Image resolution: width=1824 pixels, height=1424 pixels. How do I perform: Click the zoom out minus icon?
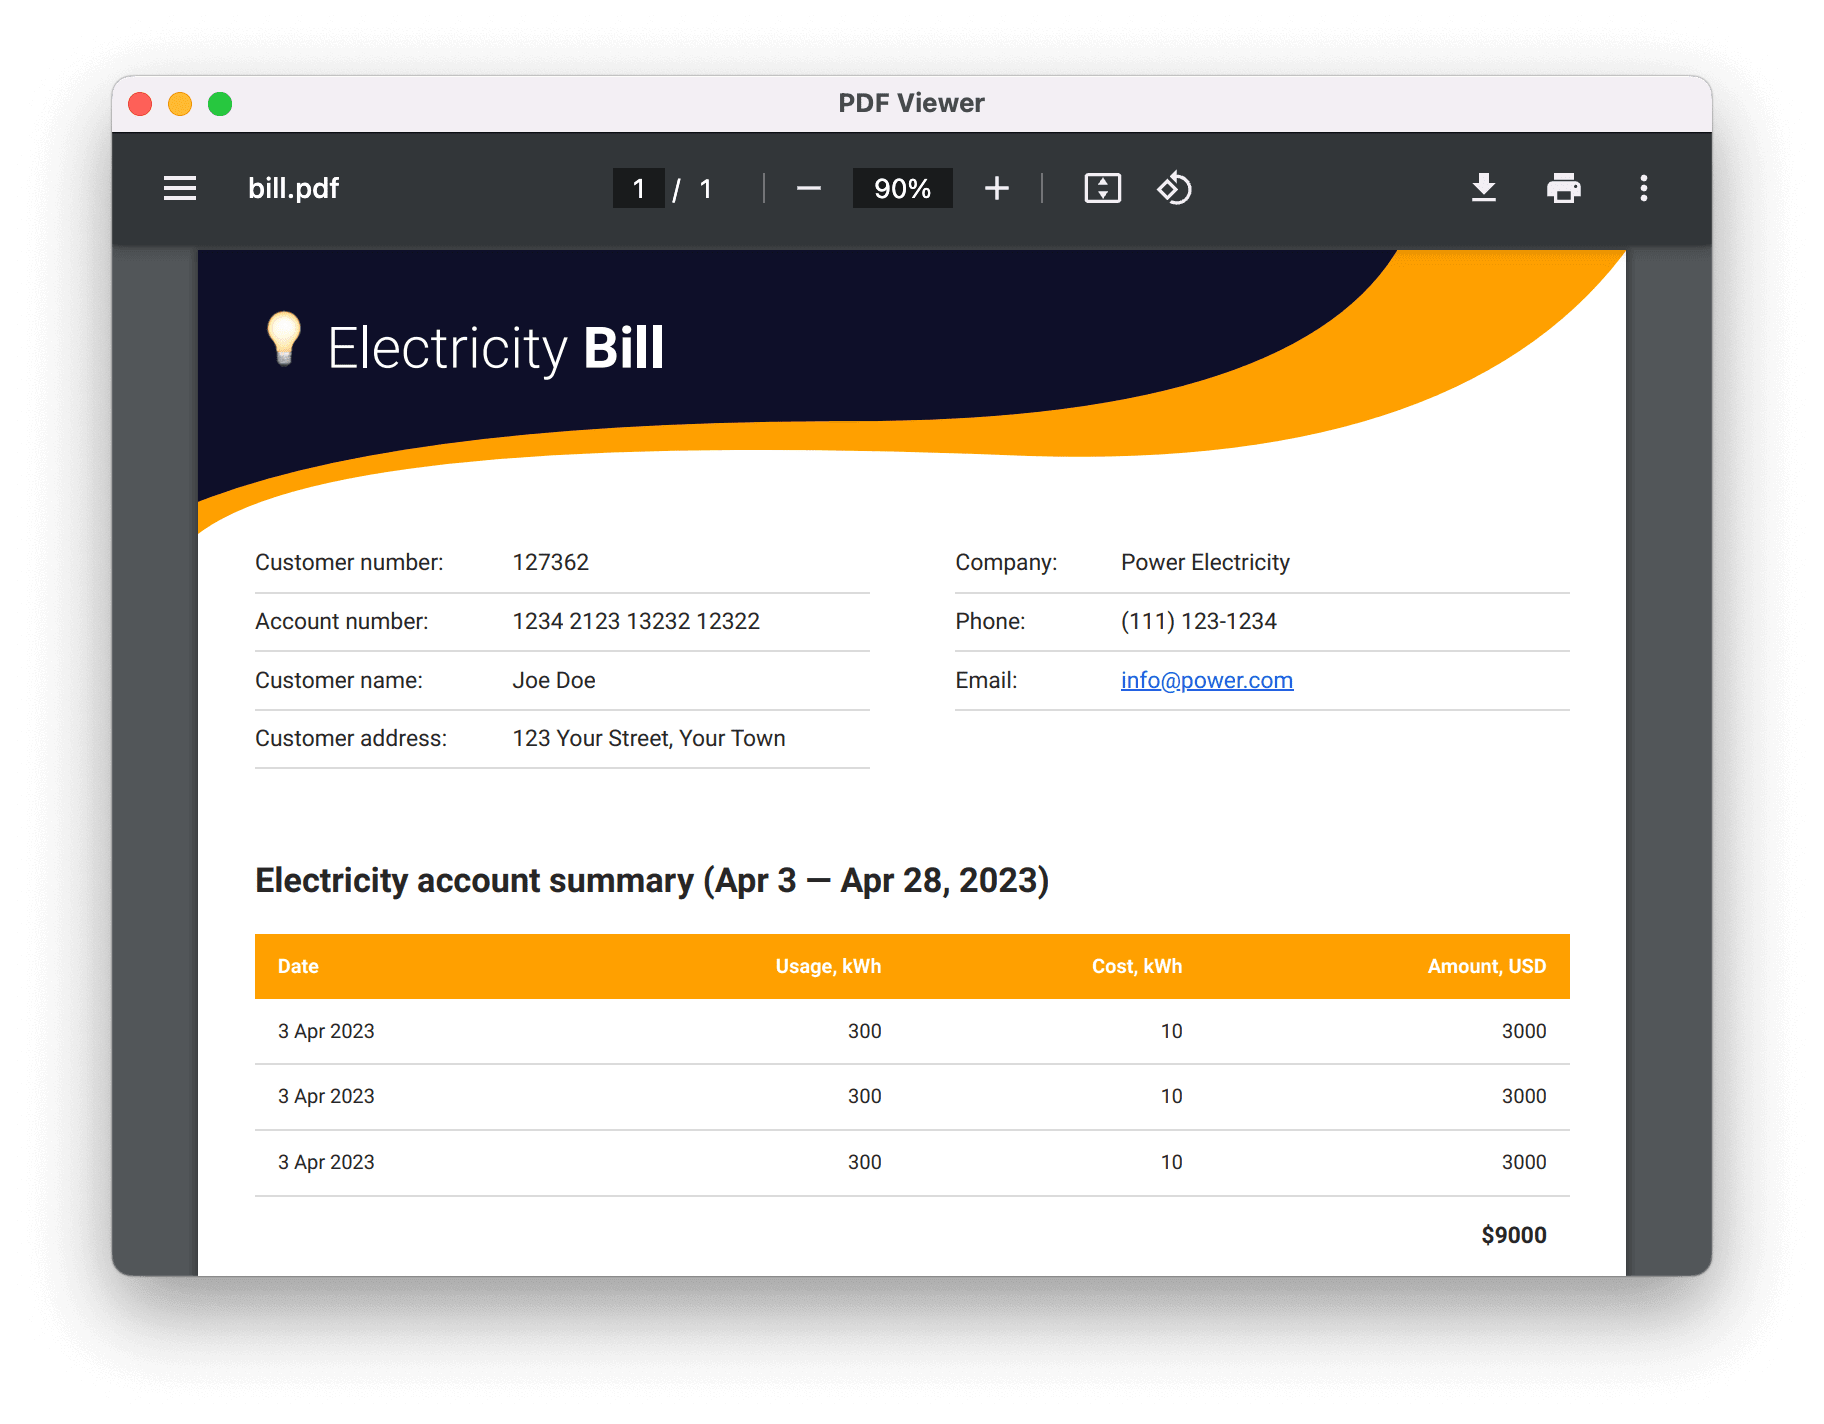(x=809, y=188)
